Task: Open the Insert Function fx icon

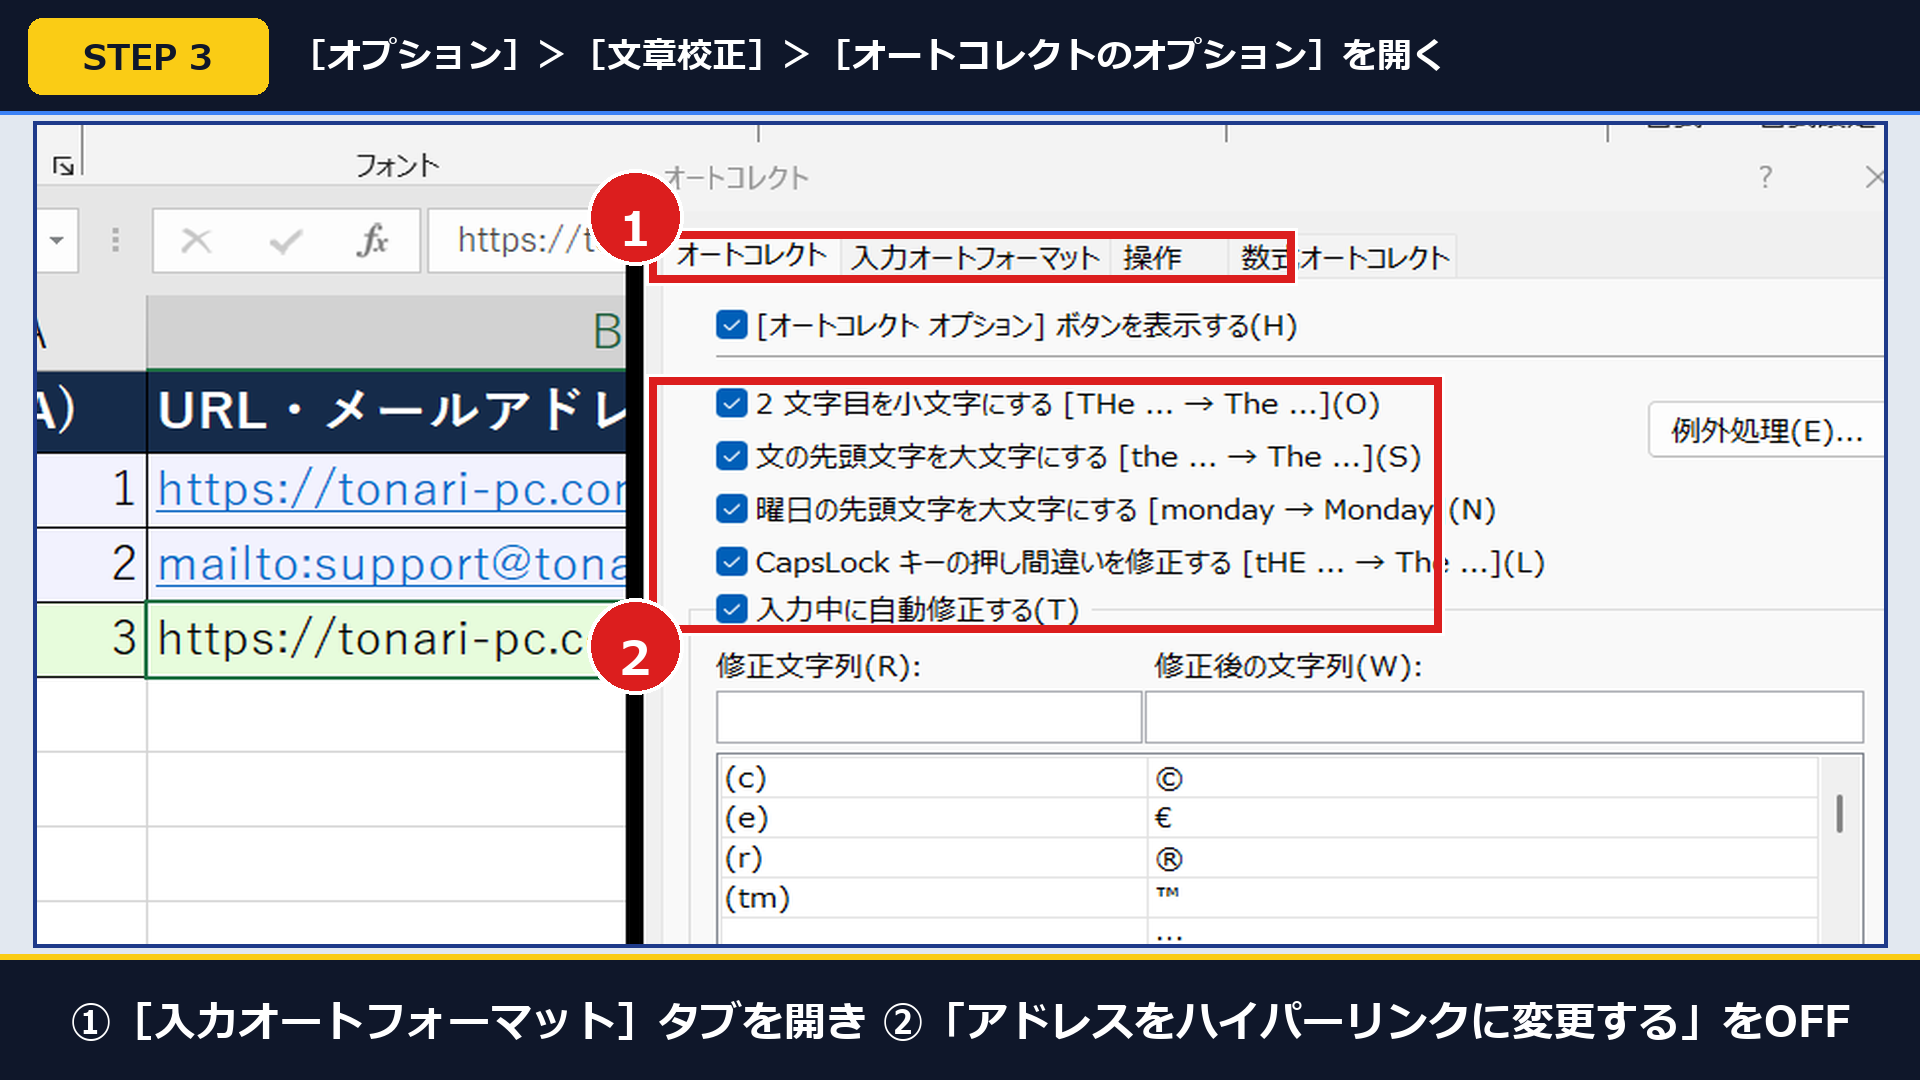Action: coord(372,241)
